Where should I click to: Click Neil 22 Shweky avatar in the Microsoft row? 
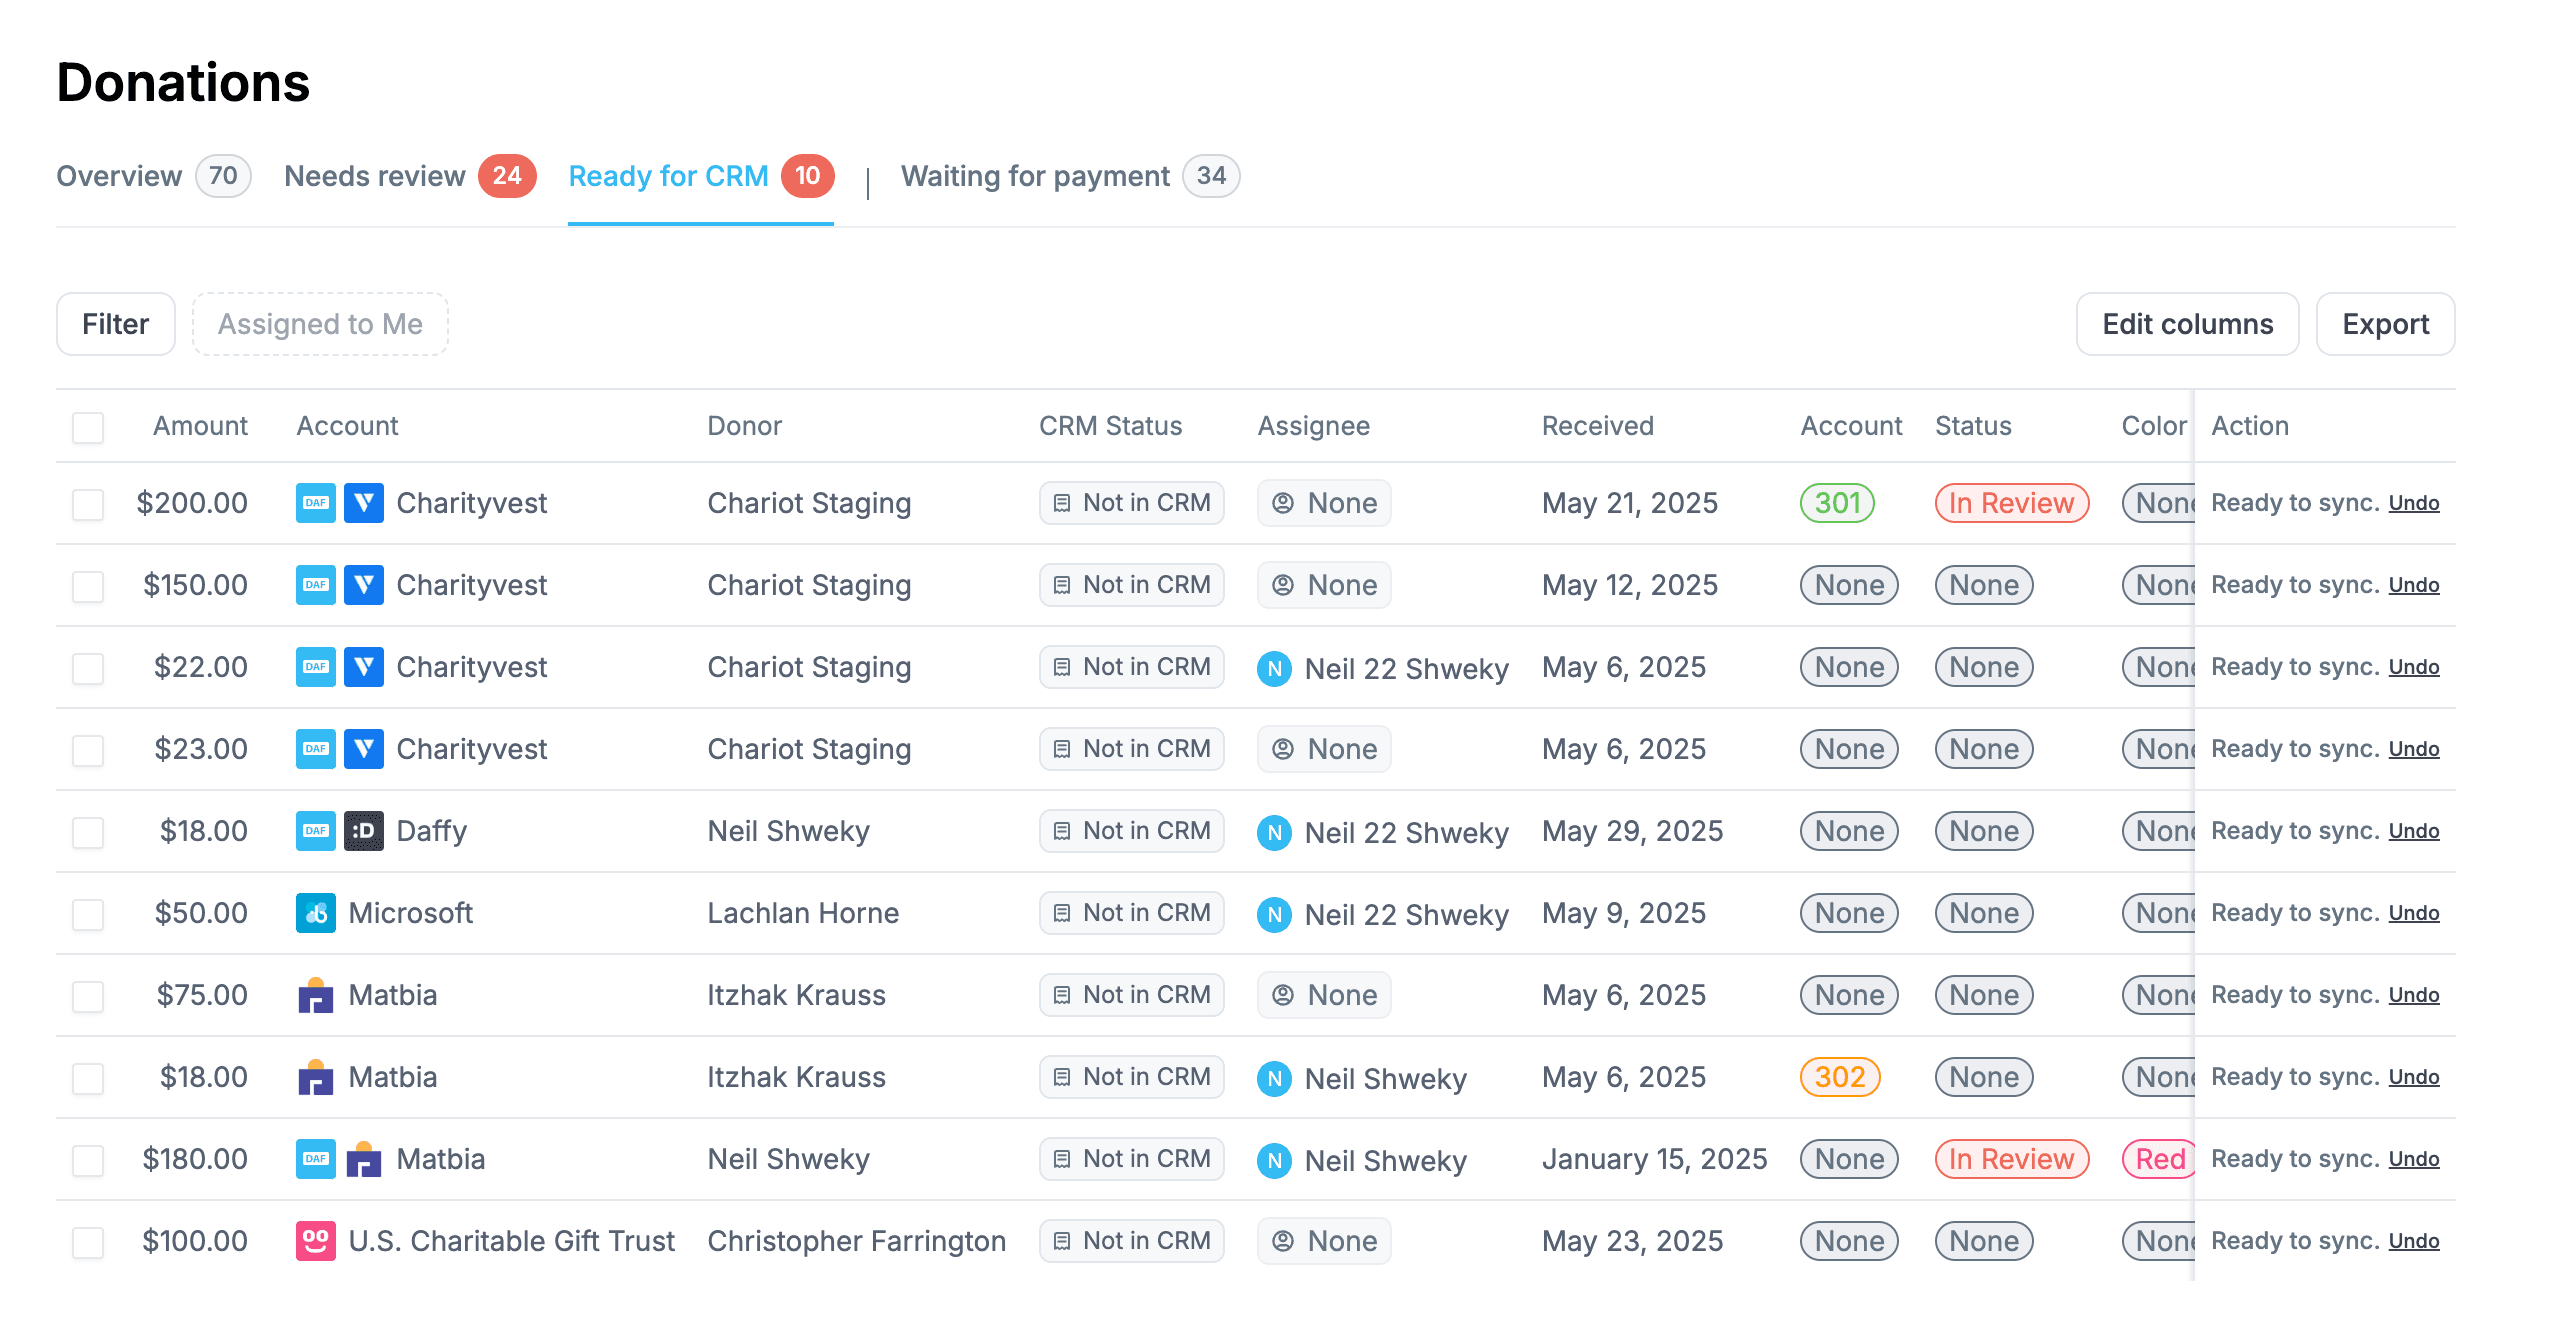tap(1274, 914)
